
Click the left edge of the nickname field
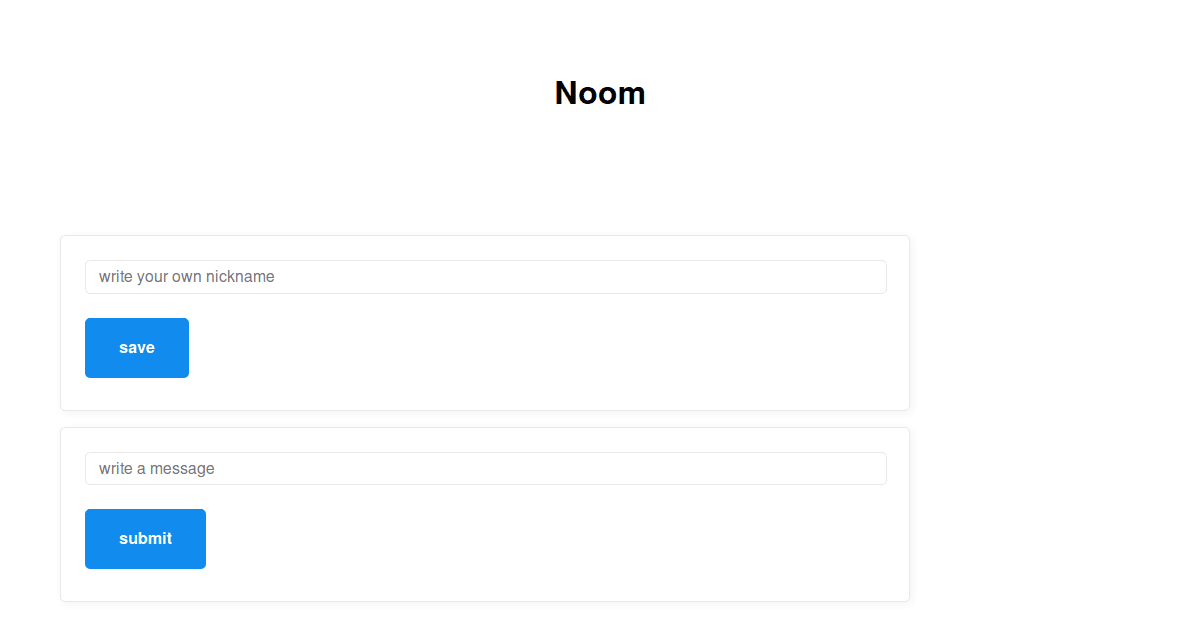click(x=95, y=277)
